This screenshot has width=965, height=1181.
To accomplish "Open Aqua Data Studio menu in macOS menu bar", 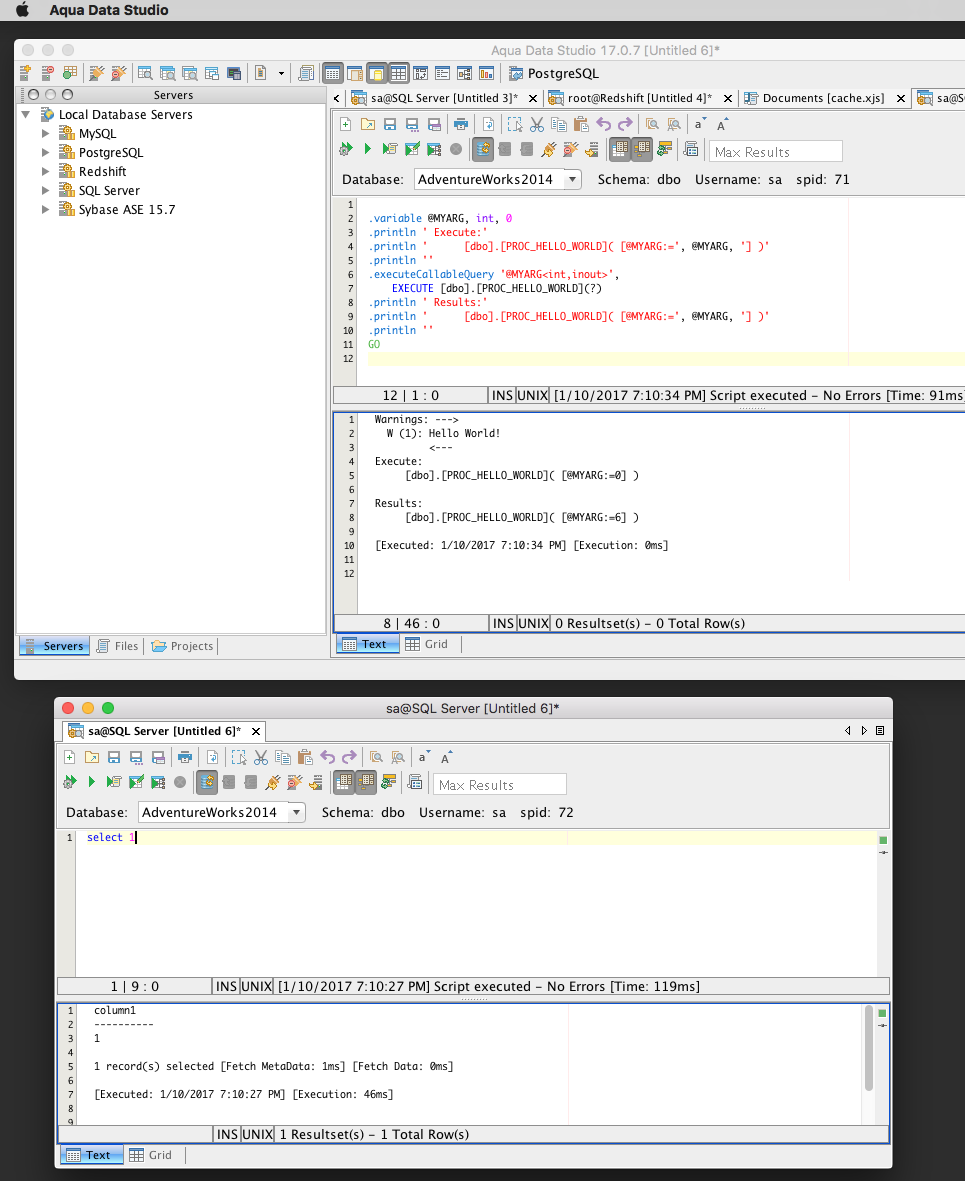I will (x=108, y=10).
